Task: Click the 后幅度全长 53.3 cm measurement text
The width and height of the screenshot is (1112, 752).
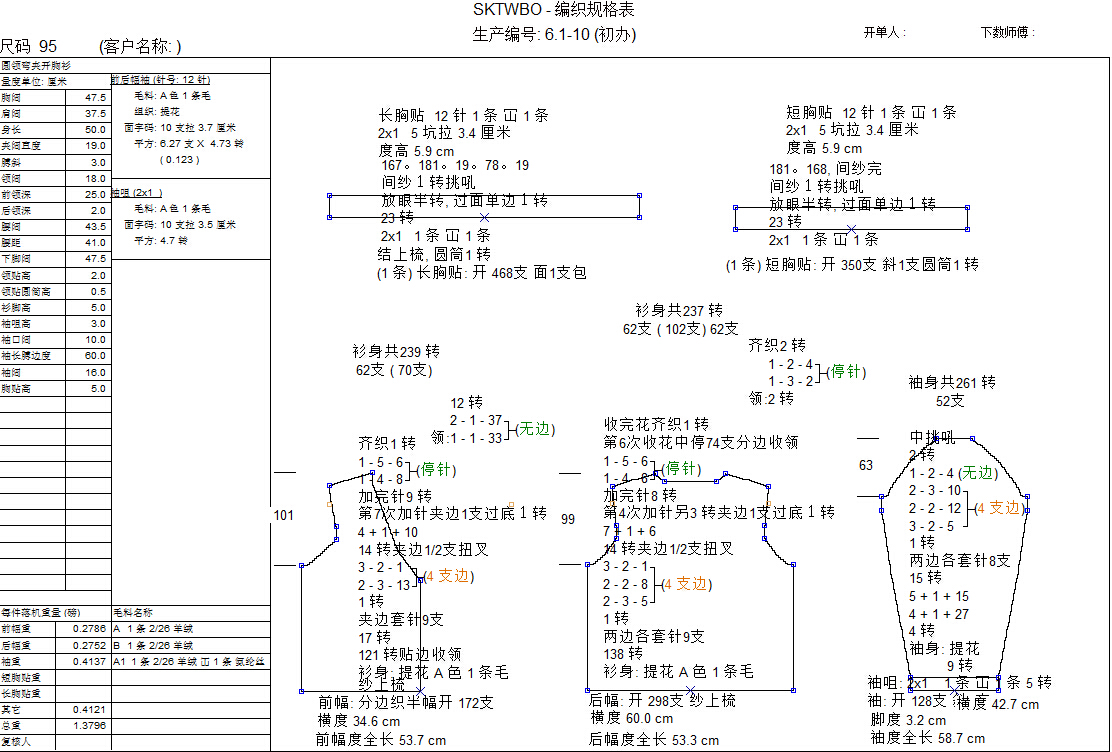Action: pos(654,740)
